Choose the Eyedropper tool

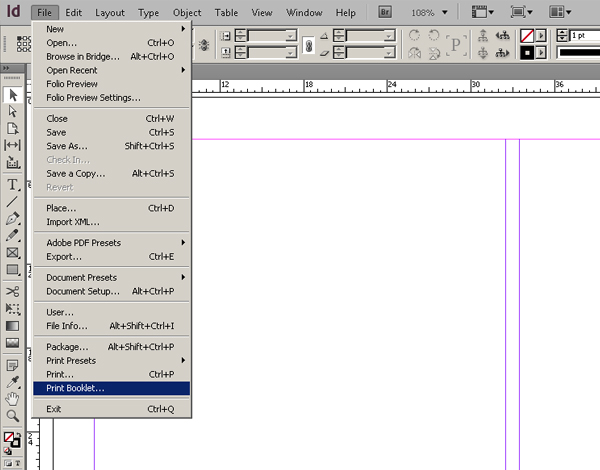(x=12, y=382)
